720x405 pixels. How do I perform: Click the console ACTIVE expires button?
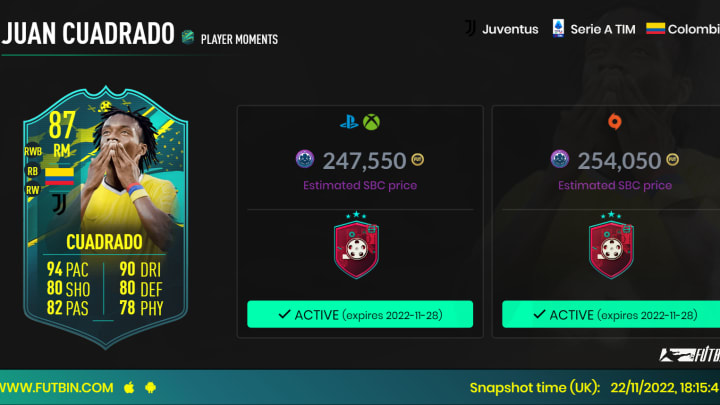[360, 314]
